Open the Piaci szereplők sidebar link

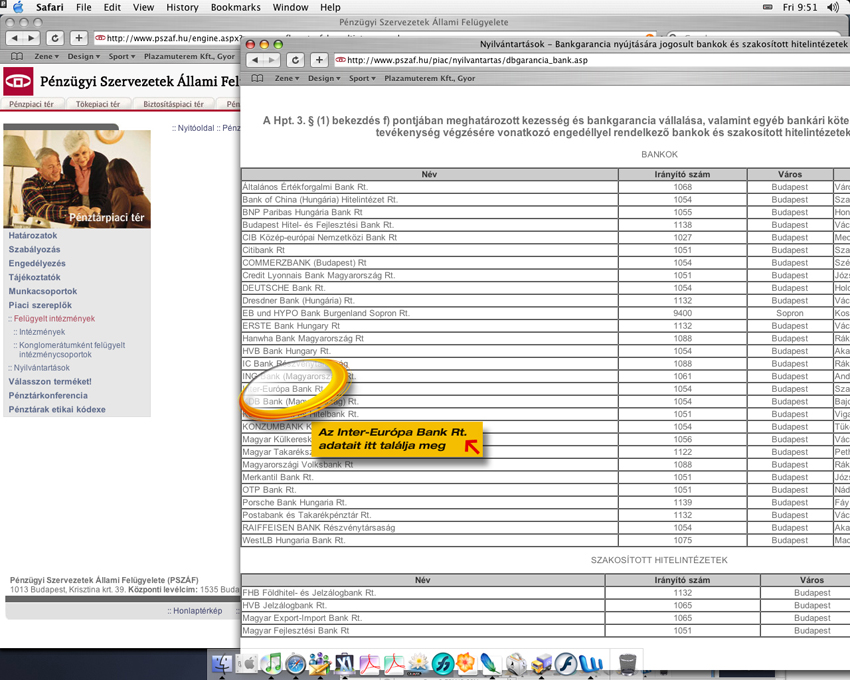(x=40, y=305)
